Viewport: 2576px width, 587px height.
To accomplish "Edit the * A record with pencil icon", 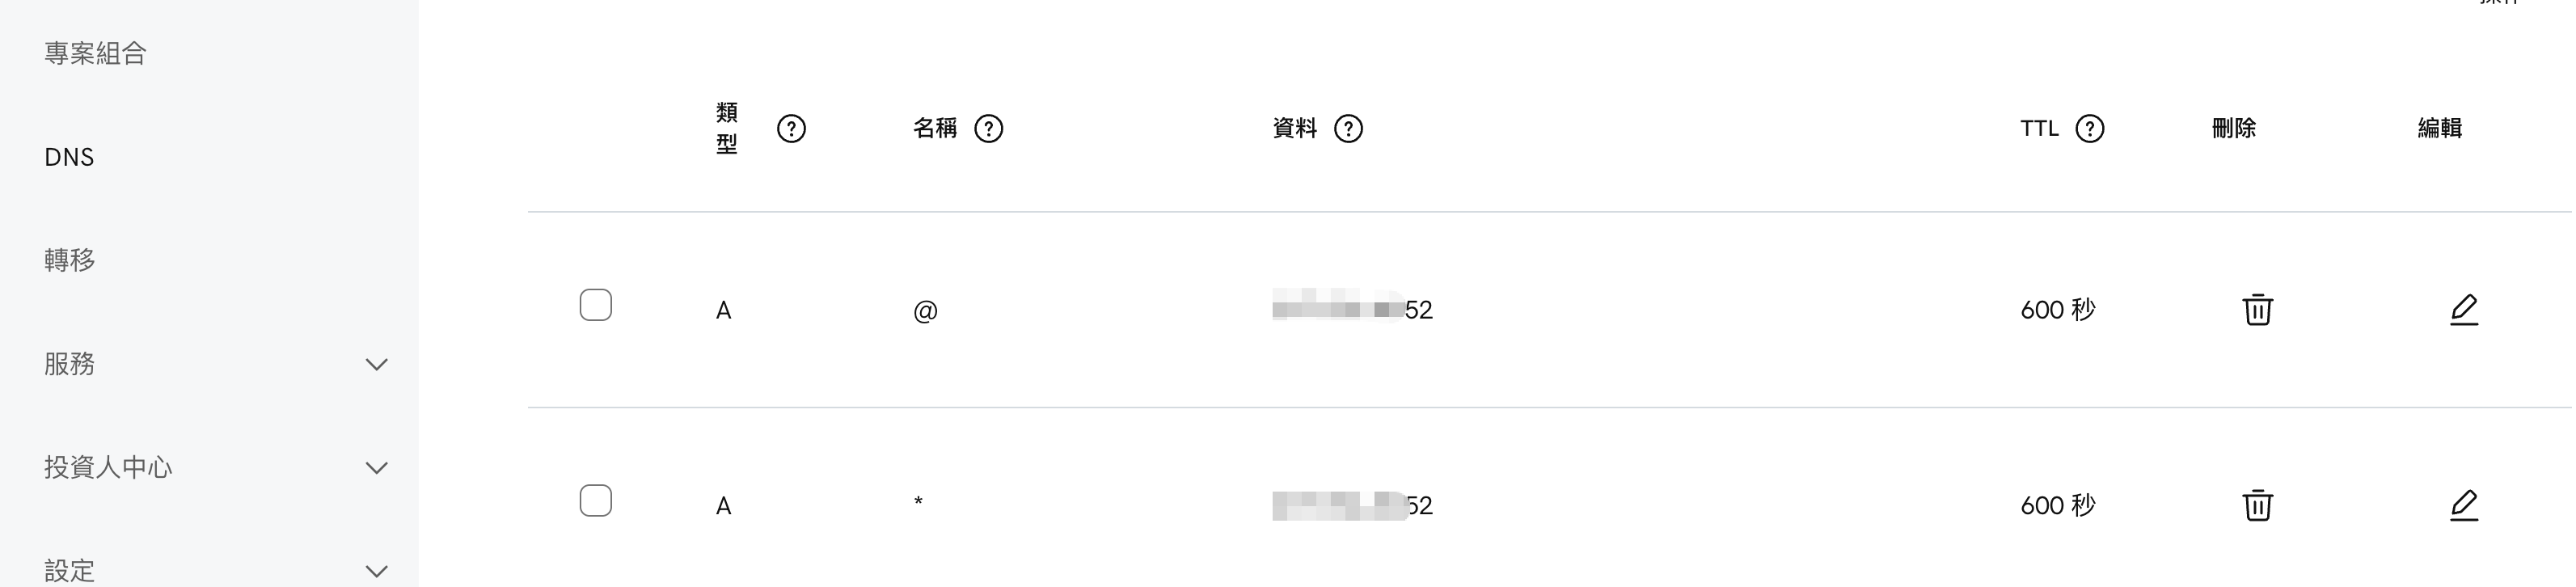I will pyautogui.click(x=2463, y=505).
